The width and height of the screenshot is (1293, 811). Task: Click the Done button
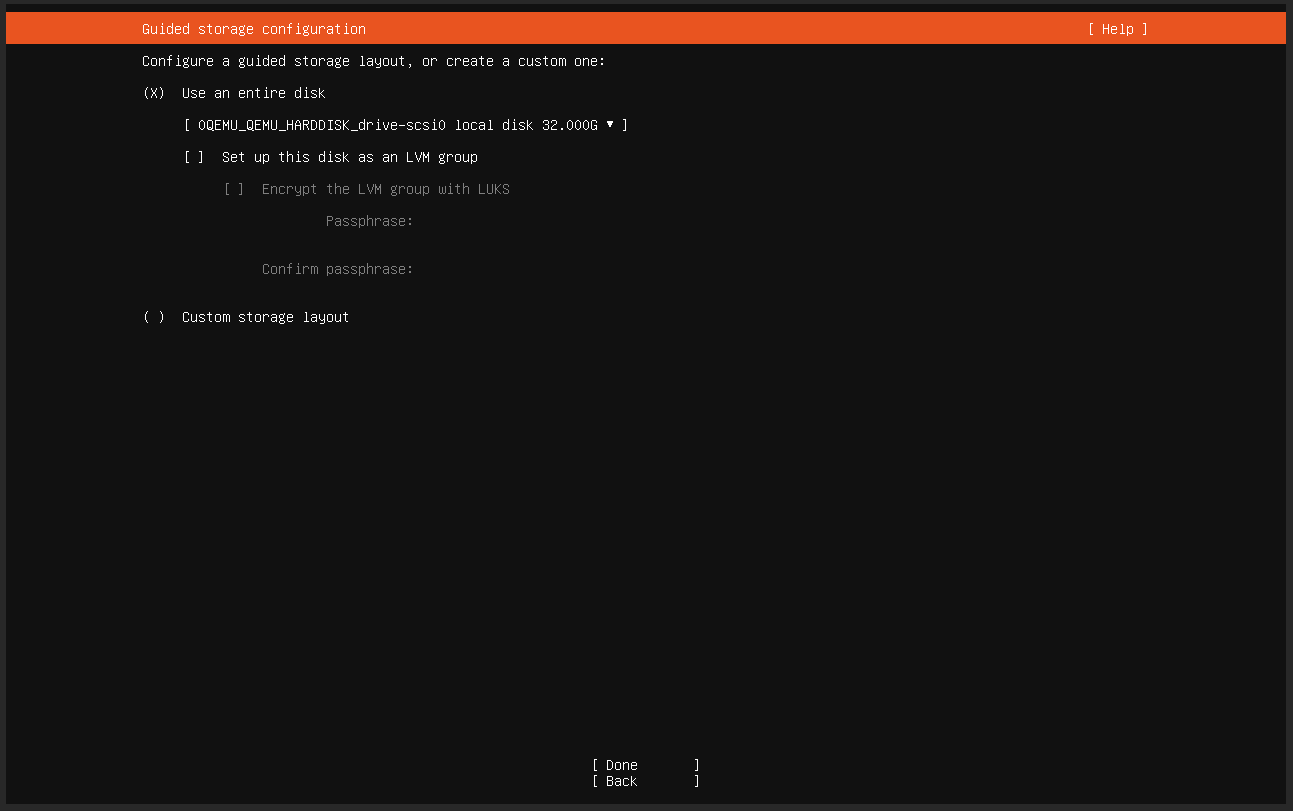point(646,765)
